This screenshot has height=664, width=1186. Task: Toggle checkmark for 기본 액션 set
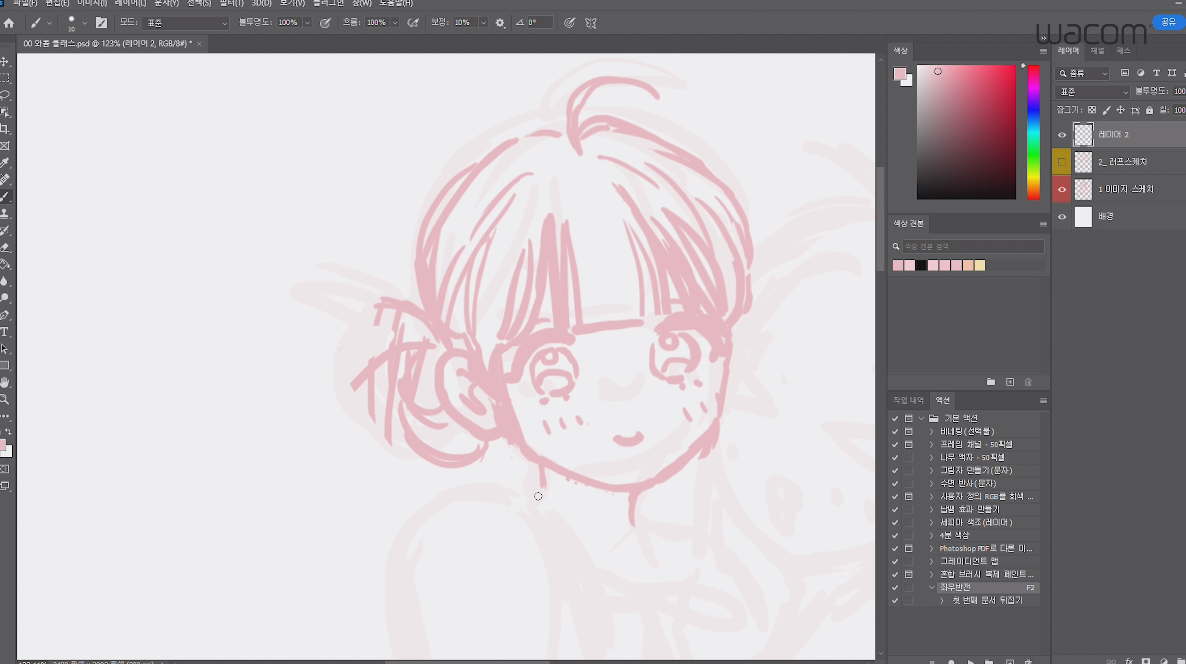point(895,418)
